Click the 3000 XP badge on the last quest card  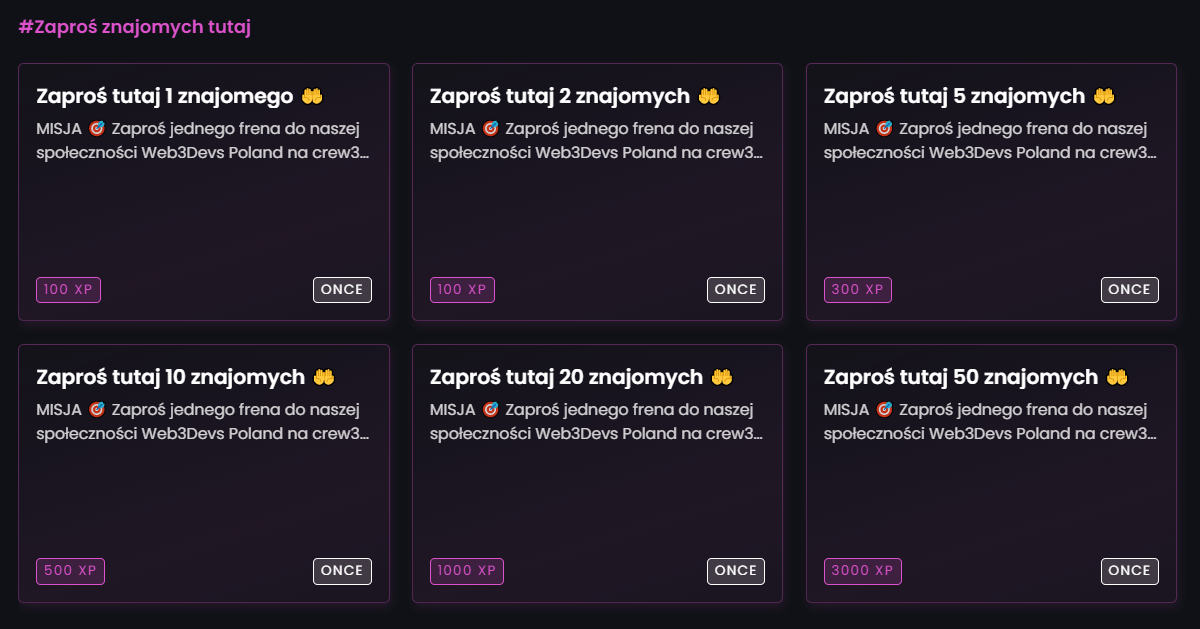[x=862, y=570]
